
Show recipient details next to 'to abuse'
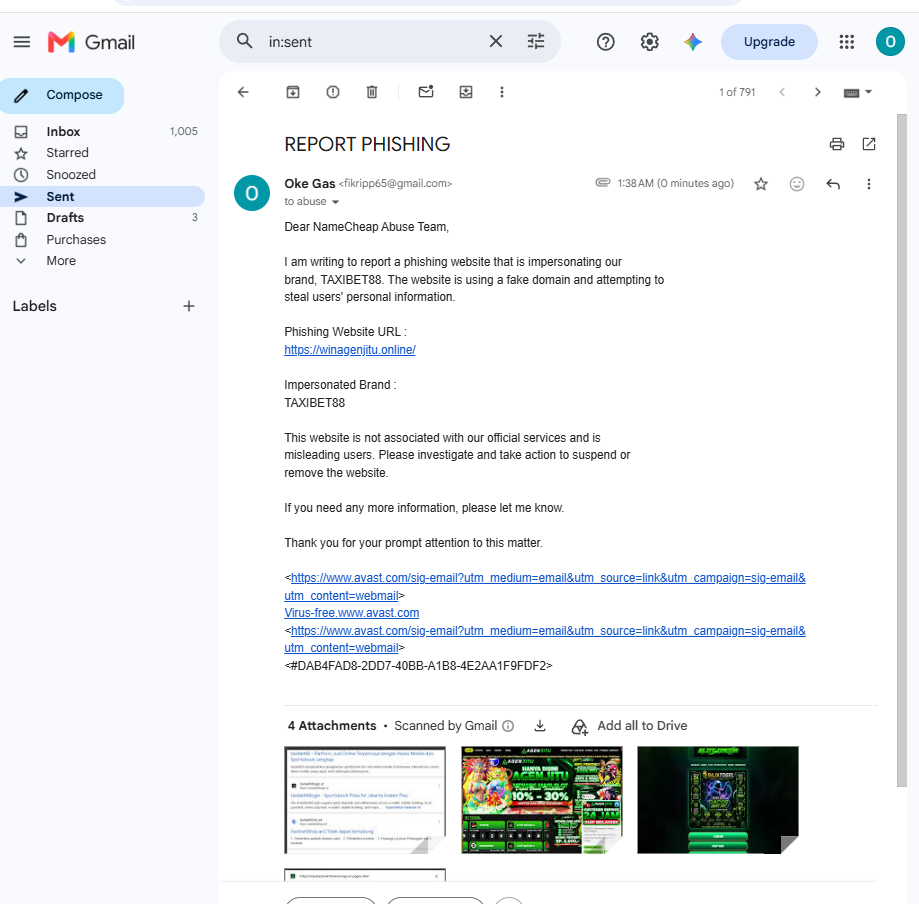[x=335, y=202]
